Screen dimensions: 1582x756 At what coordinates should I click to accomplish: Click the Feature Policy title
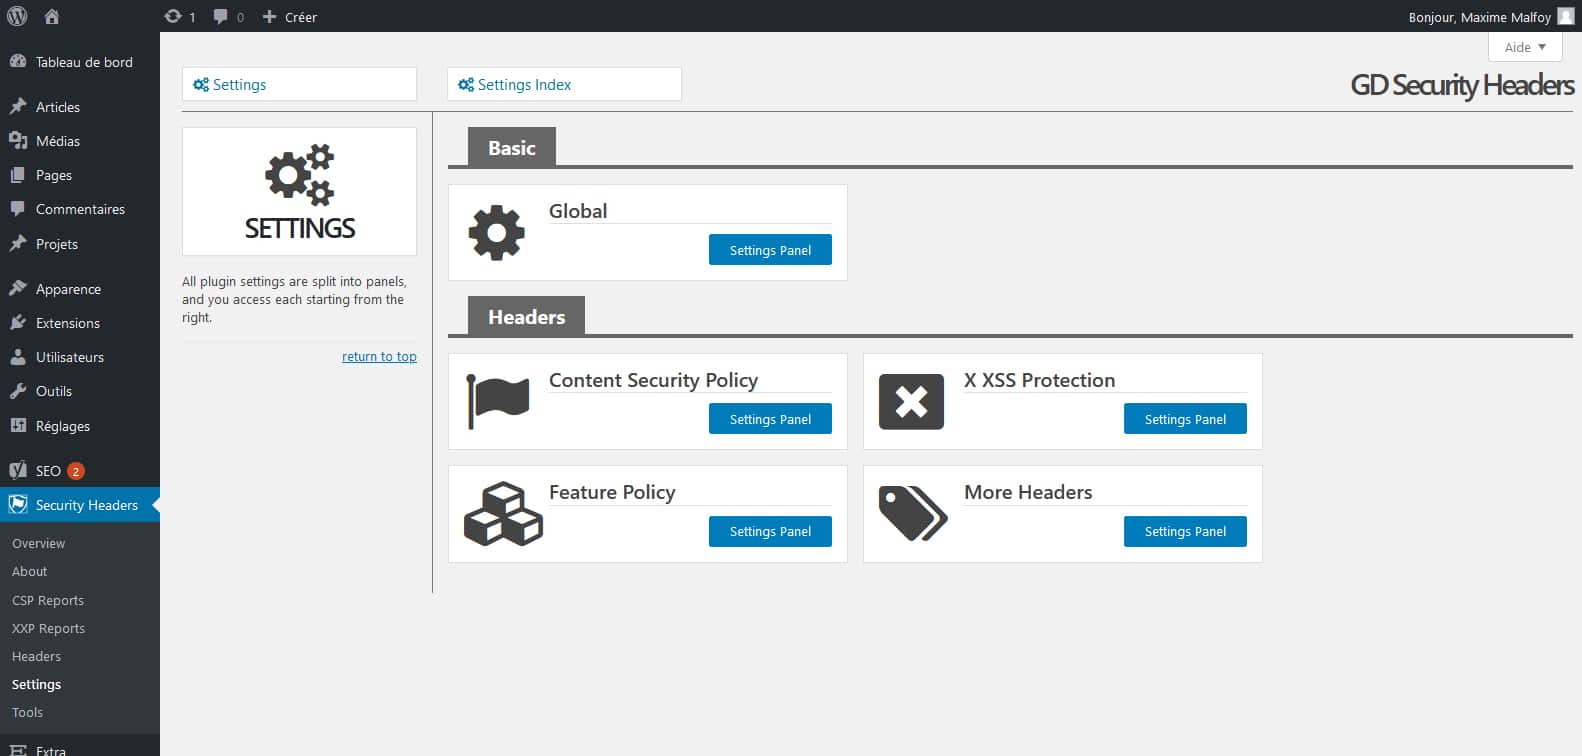coord(612,492)
